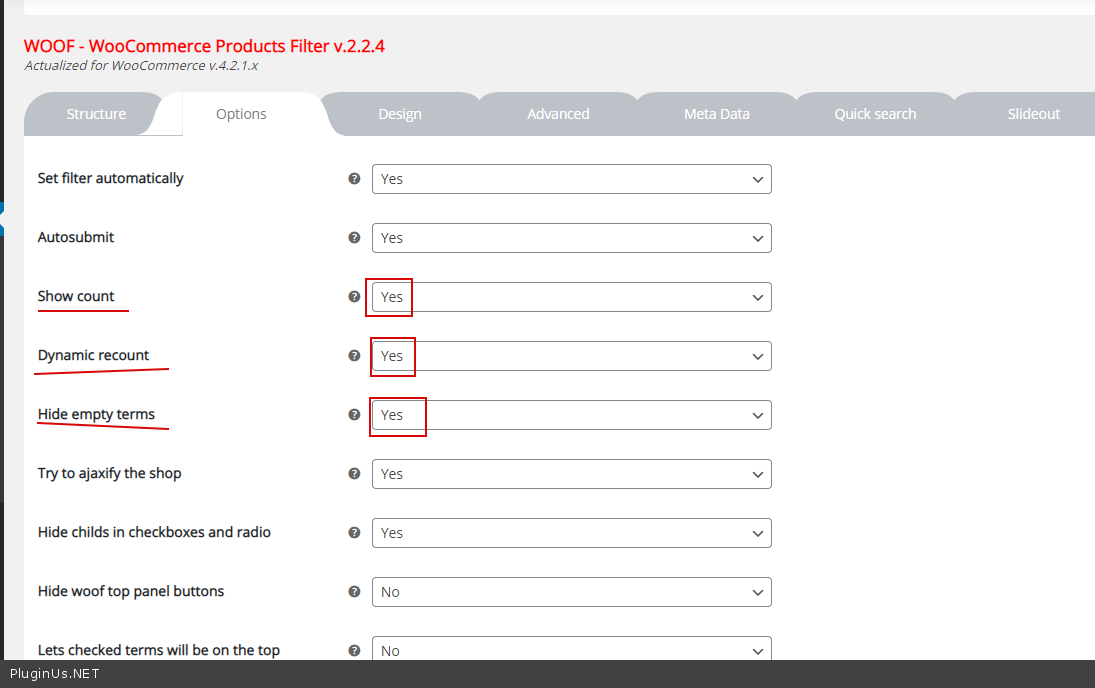The width and height of the screenshot is (1095, 688).
Task: Click help icon for Hide childs in checkboxes
Action: point(354,533)
